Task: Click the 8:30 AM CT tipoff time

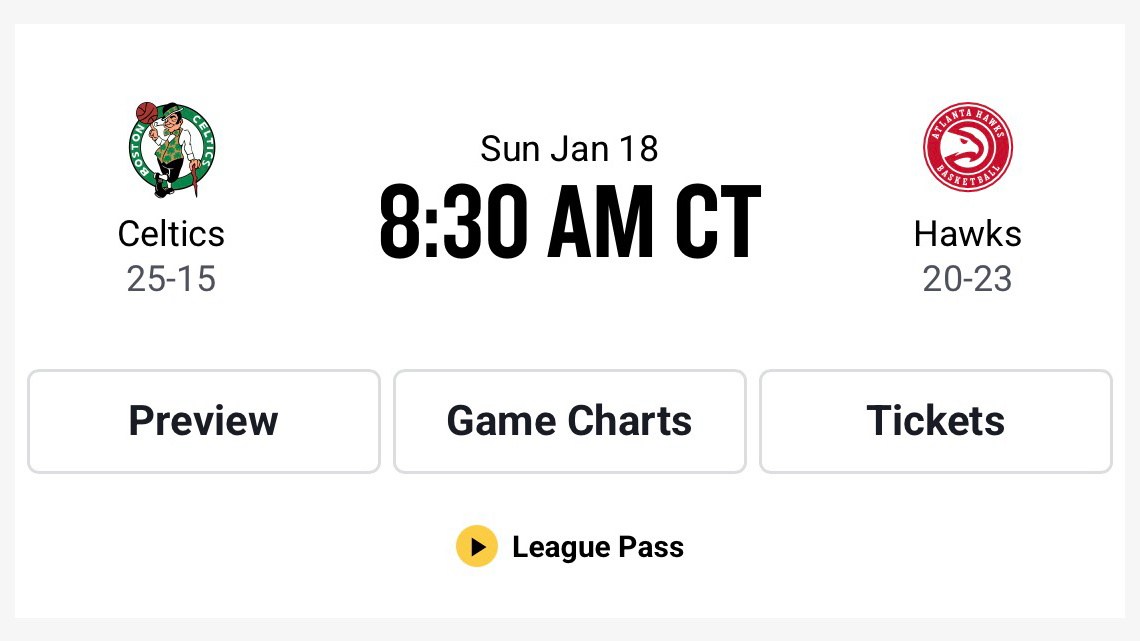Action: (569, 220)
